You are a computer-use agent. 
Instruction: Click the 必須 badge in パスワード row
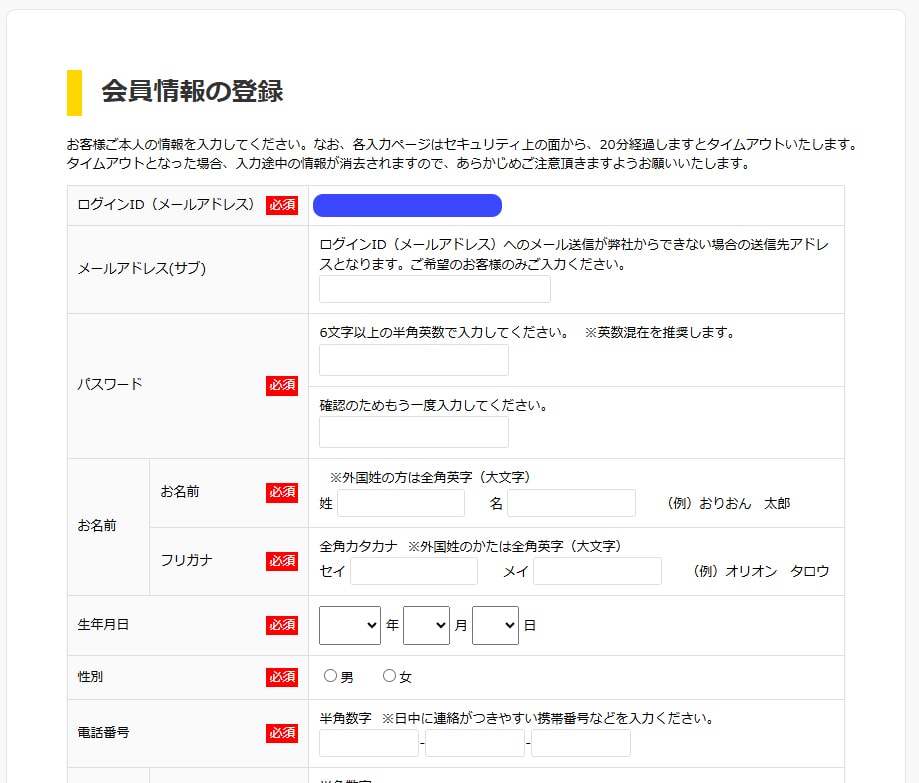tap(282, 385)
